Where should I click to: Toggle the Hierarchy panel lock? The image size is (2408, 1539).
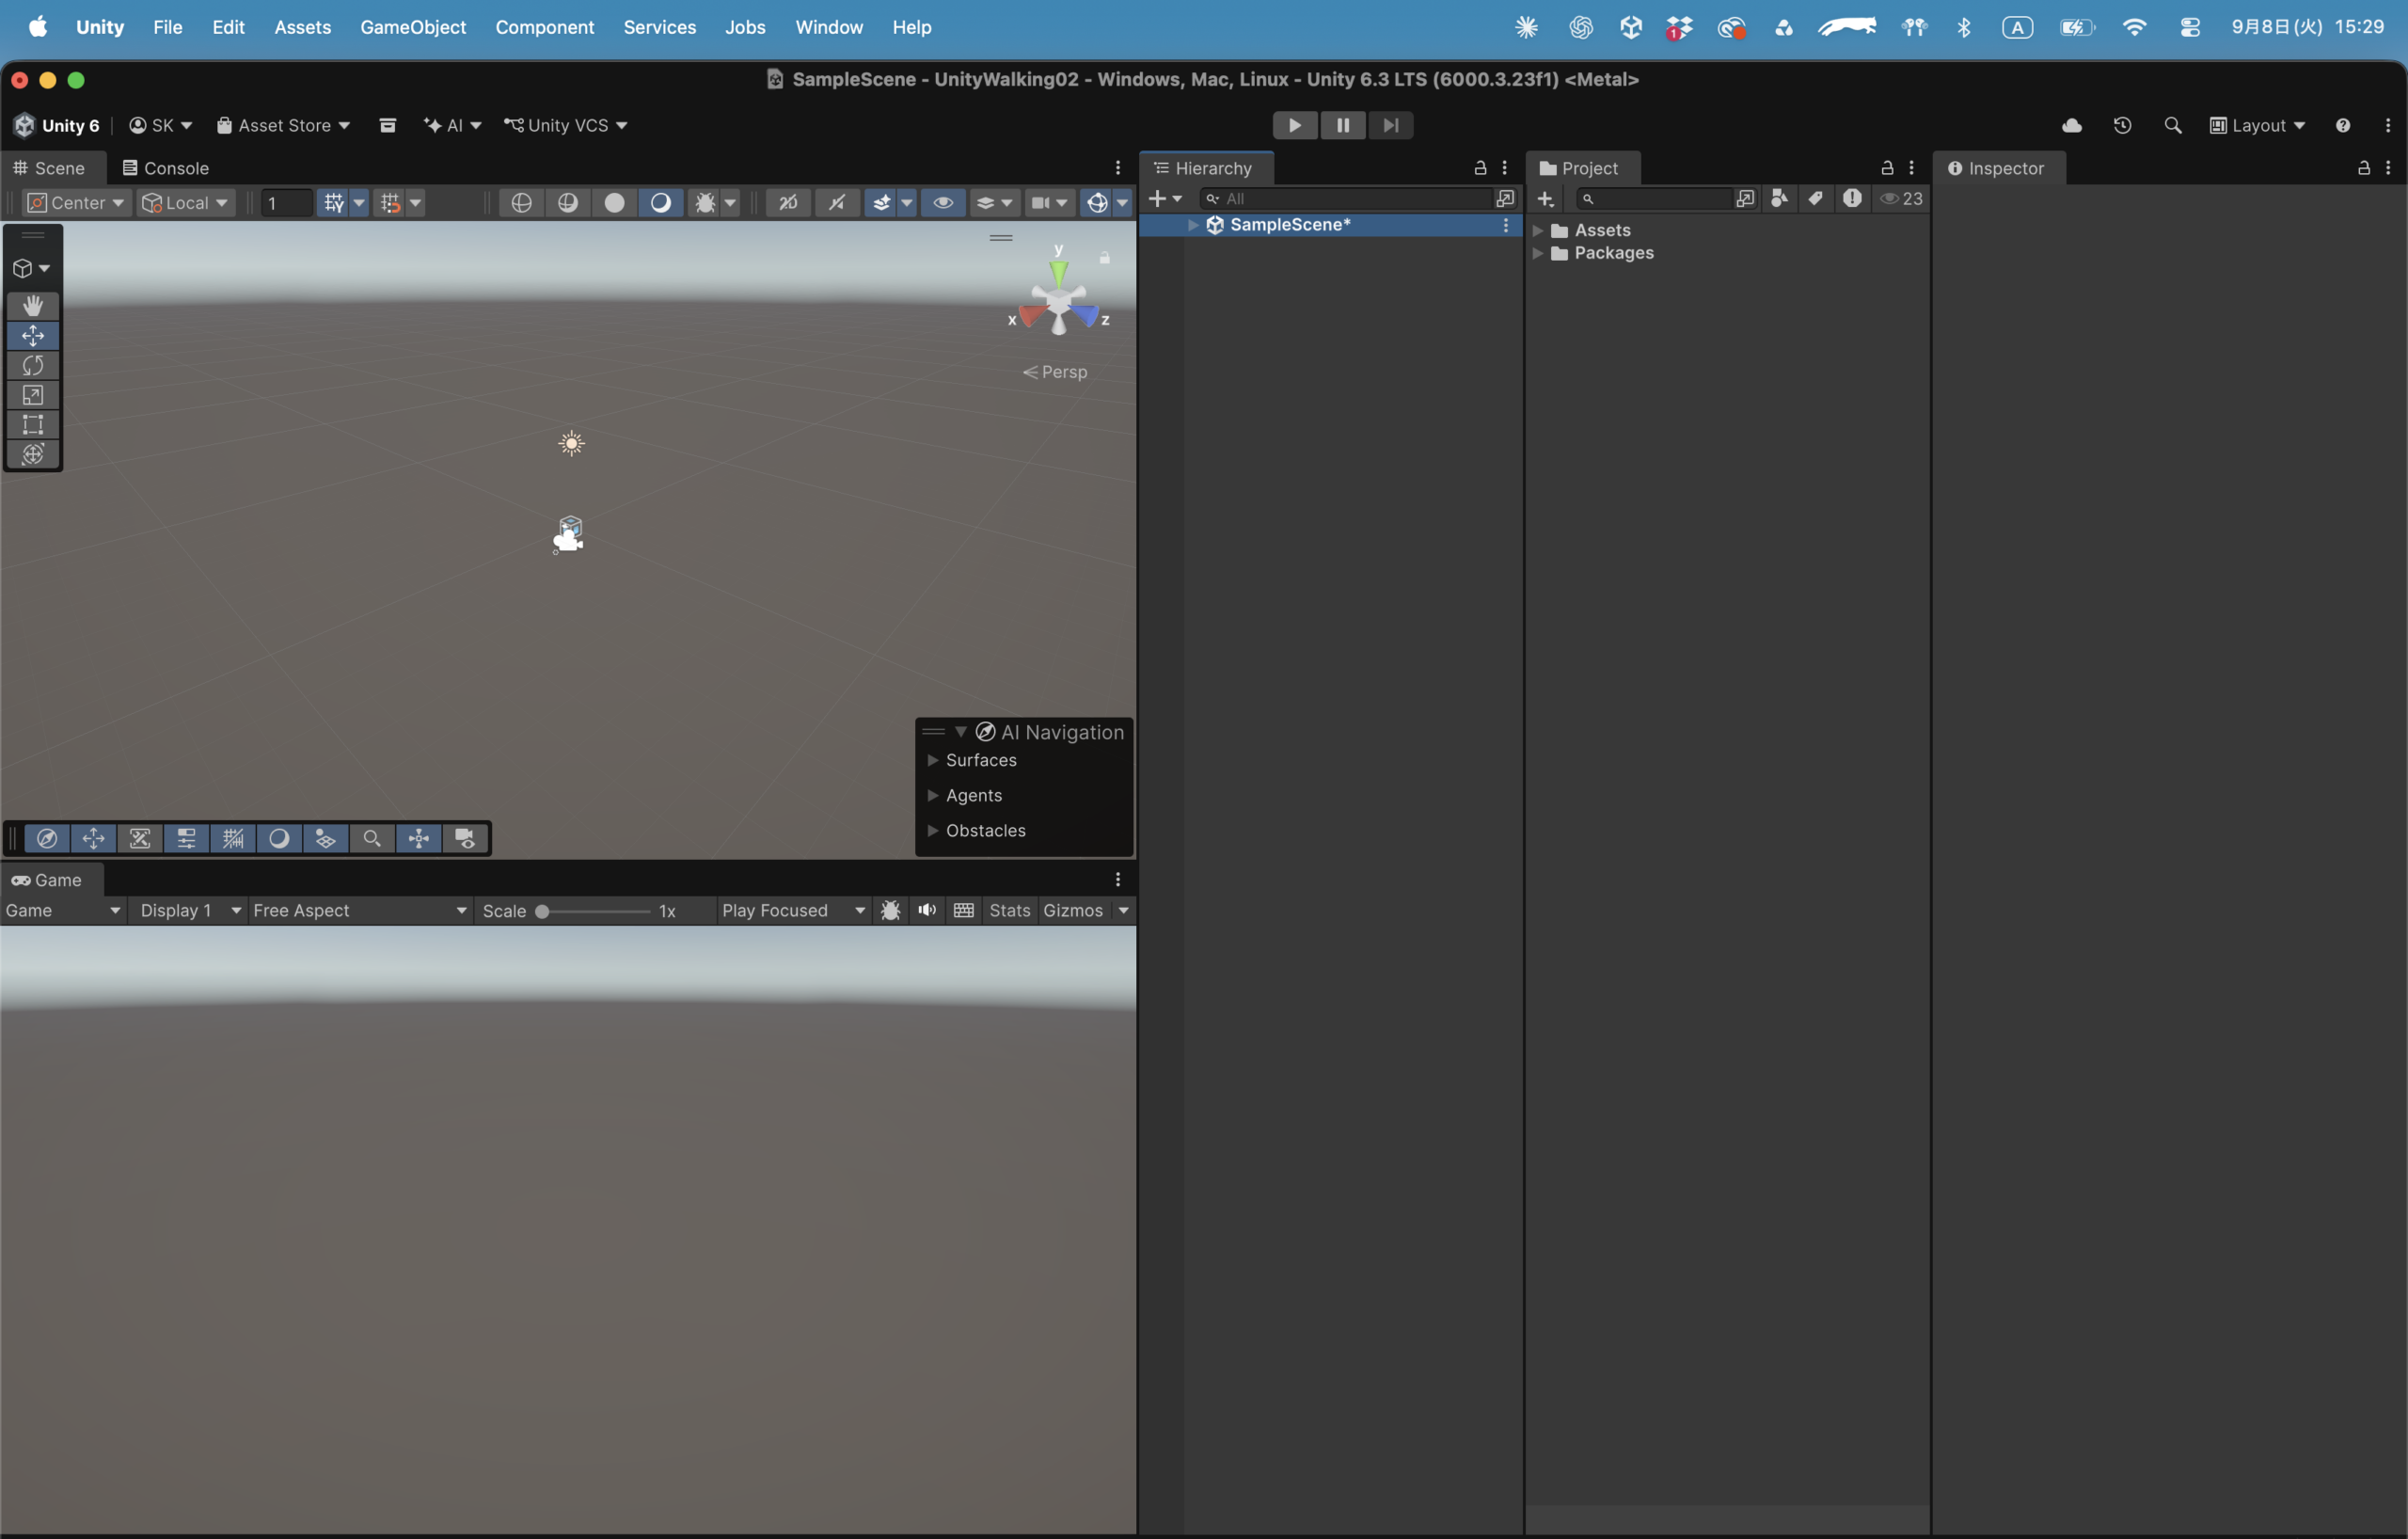[1480, 168]
